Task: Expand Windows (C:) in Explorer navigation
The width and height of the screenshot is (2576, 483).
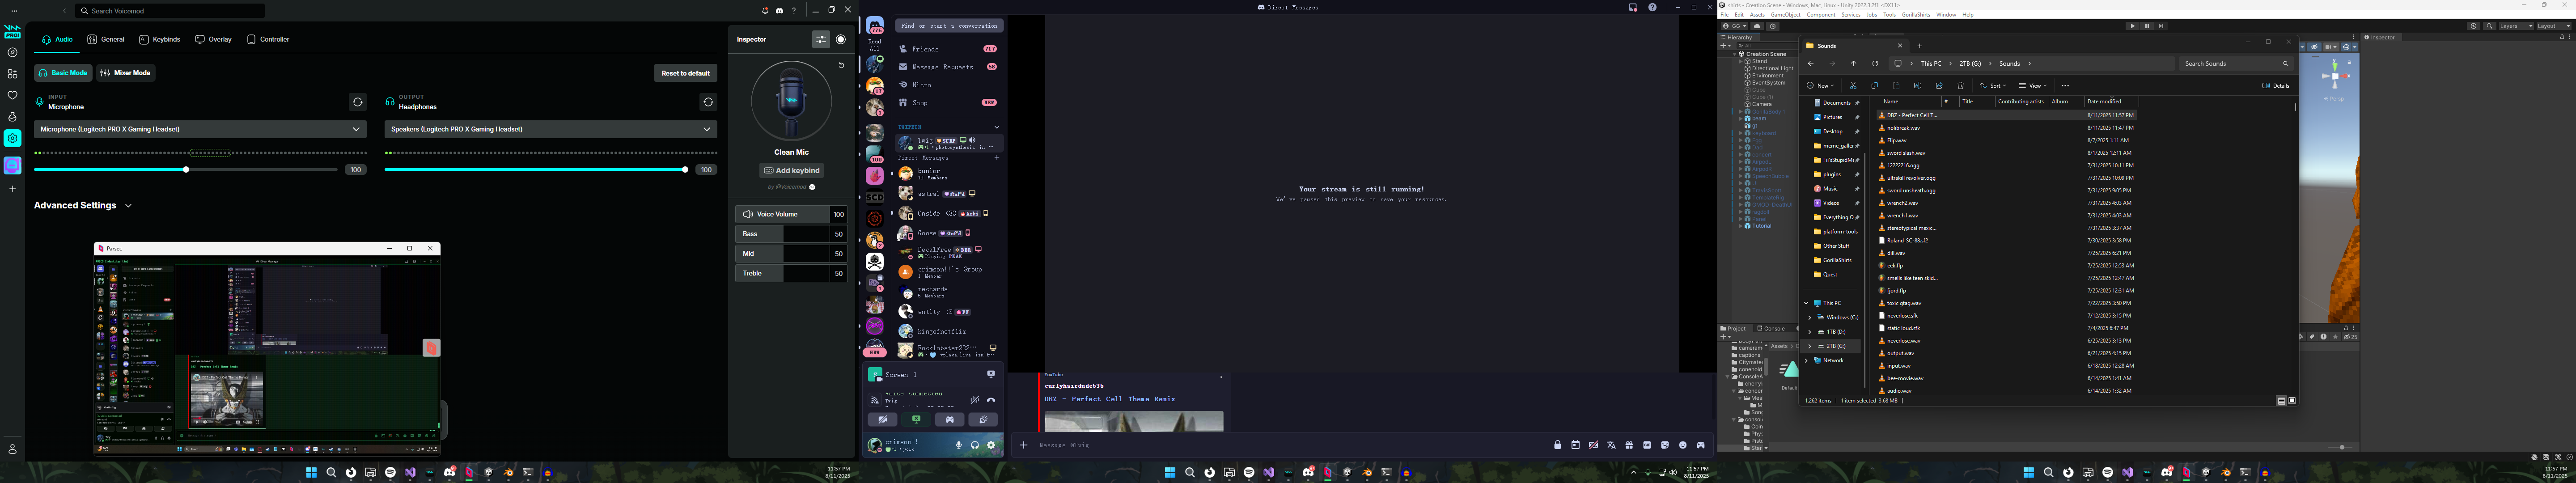Action: 1810,318
